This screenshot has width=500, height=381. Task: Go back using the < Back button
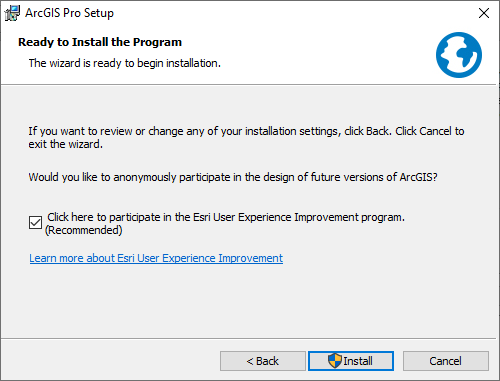click(x=263, y=361)
